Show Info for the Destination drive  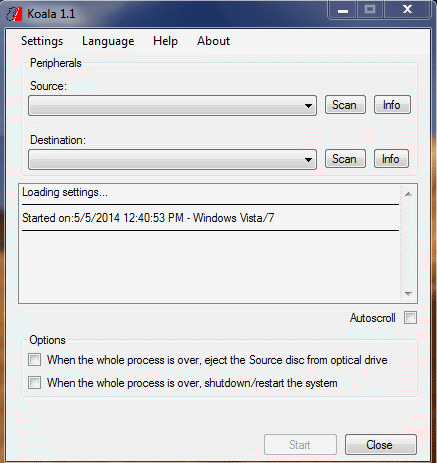(x=391, y=159)
